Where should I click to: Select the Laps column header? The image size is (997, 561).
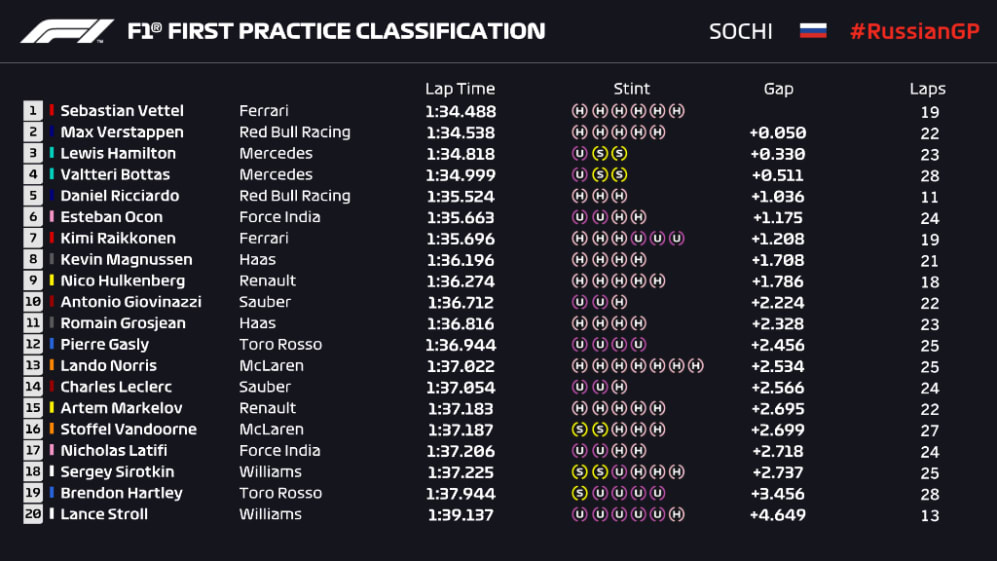pyautogui.click(x=927, y=89)
